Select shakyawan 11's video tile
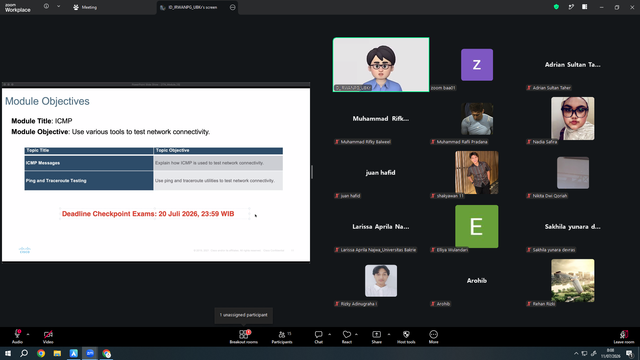Image resolution: width=640 pixels, height=360 pixels. pos(477,172)
